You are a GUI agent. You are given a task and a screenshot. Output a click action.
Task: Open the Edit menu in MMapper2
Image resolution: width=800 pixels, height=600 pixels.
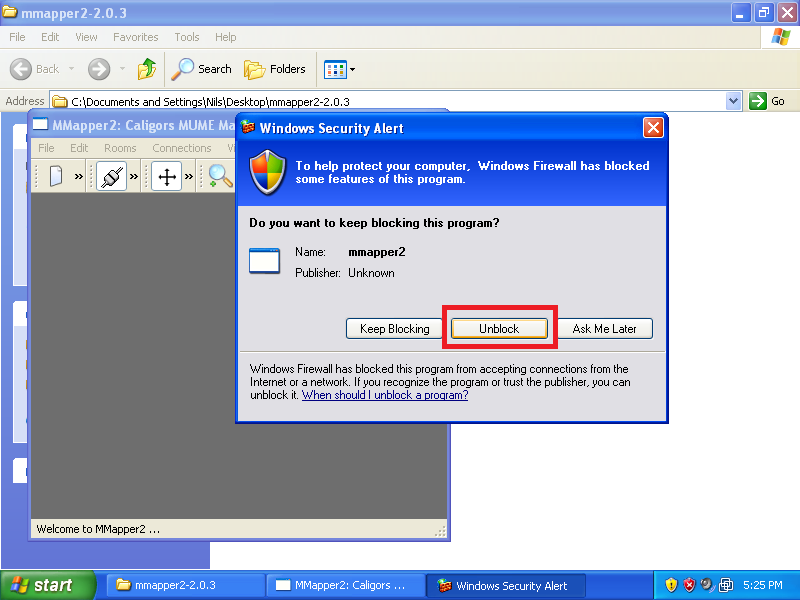pos(79,148)
